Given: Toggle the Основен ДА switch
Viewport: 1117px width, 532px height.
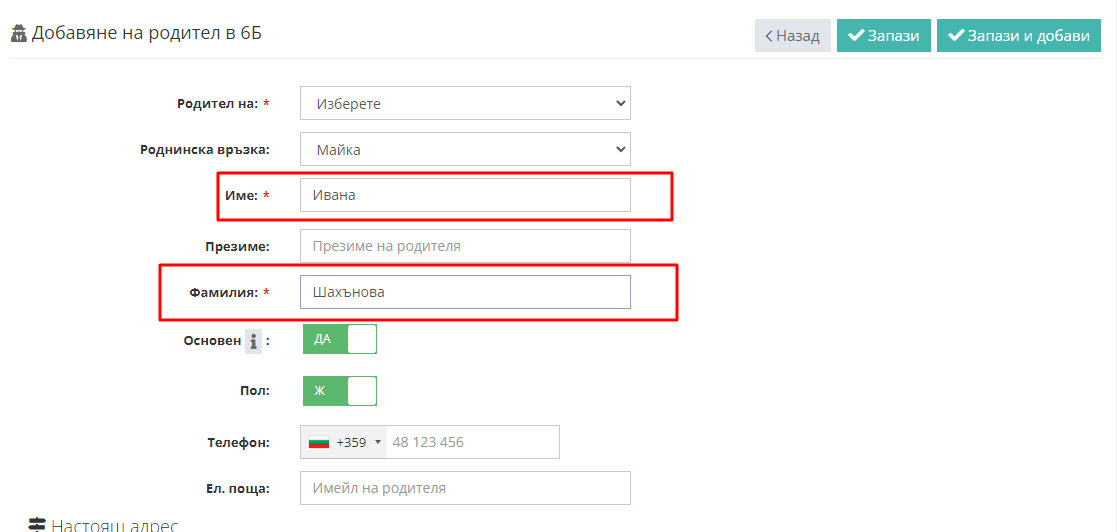Looking at the screenshot, I should point(340,339).
